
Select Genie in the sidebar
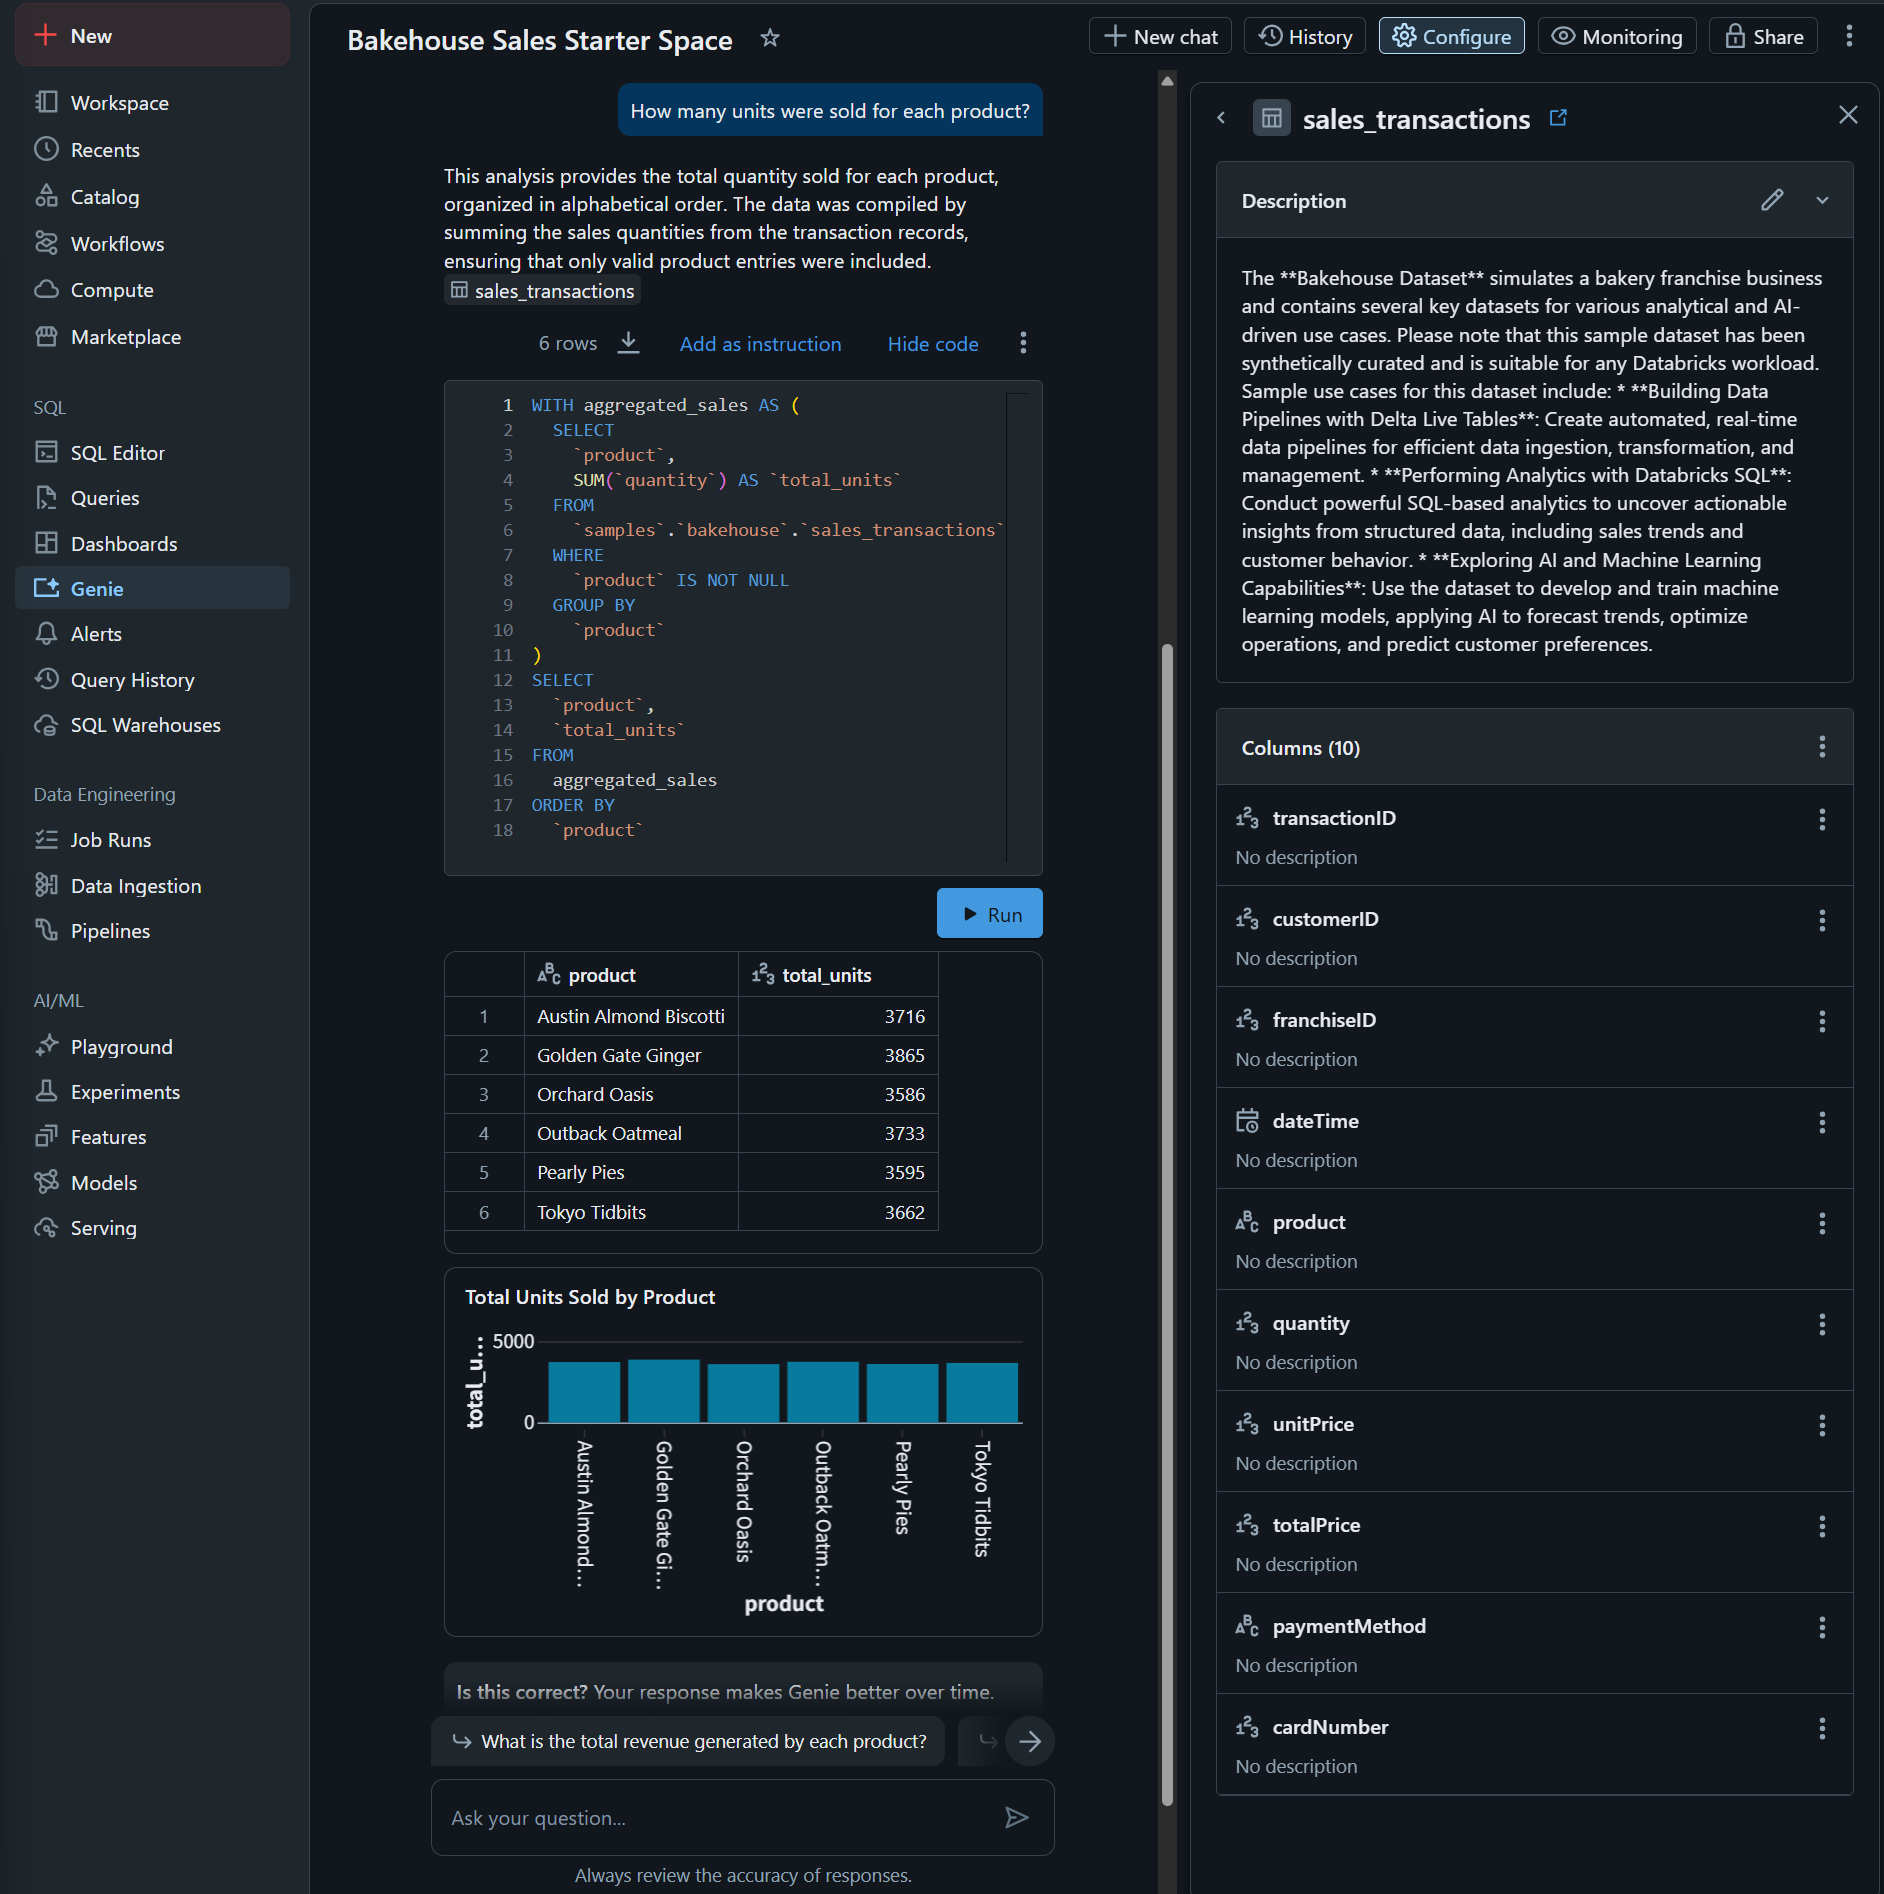[x=152, y=589]
